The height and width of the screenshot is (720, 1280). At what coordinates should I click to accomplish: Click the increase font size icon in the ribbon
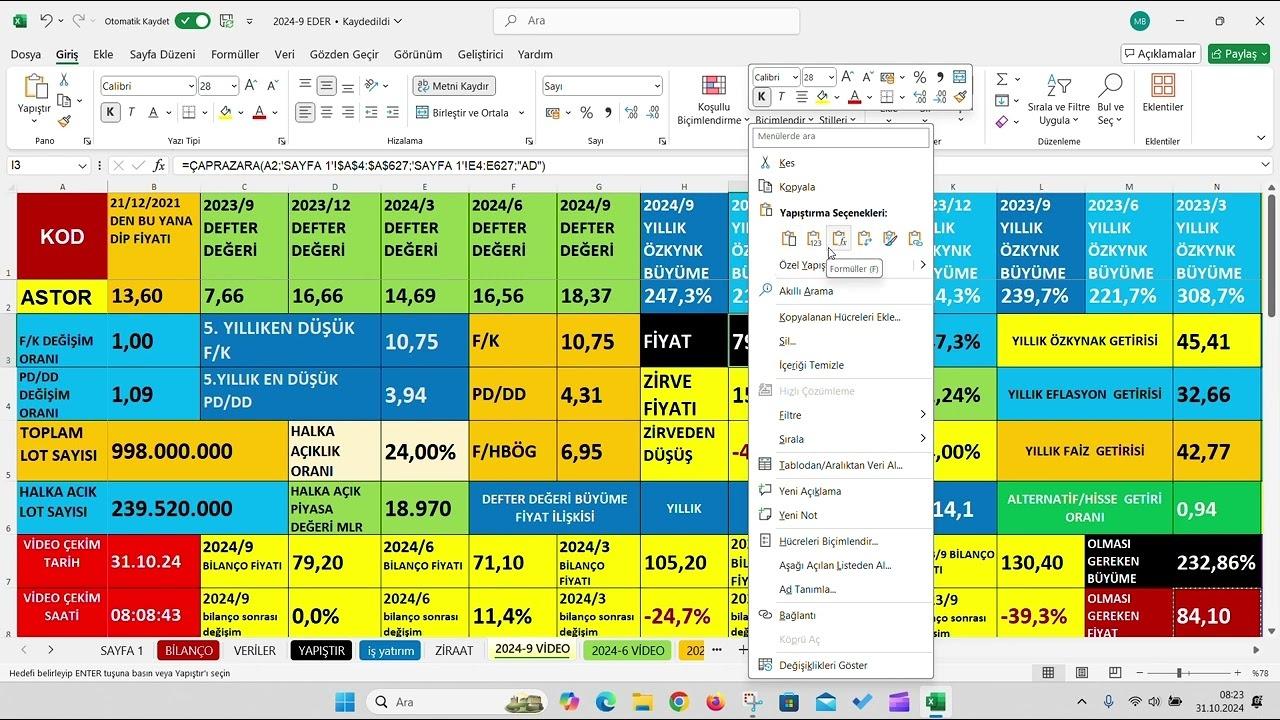[249, 86]
